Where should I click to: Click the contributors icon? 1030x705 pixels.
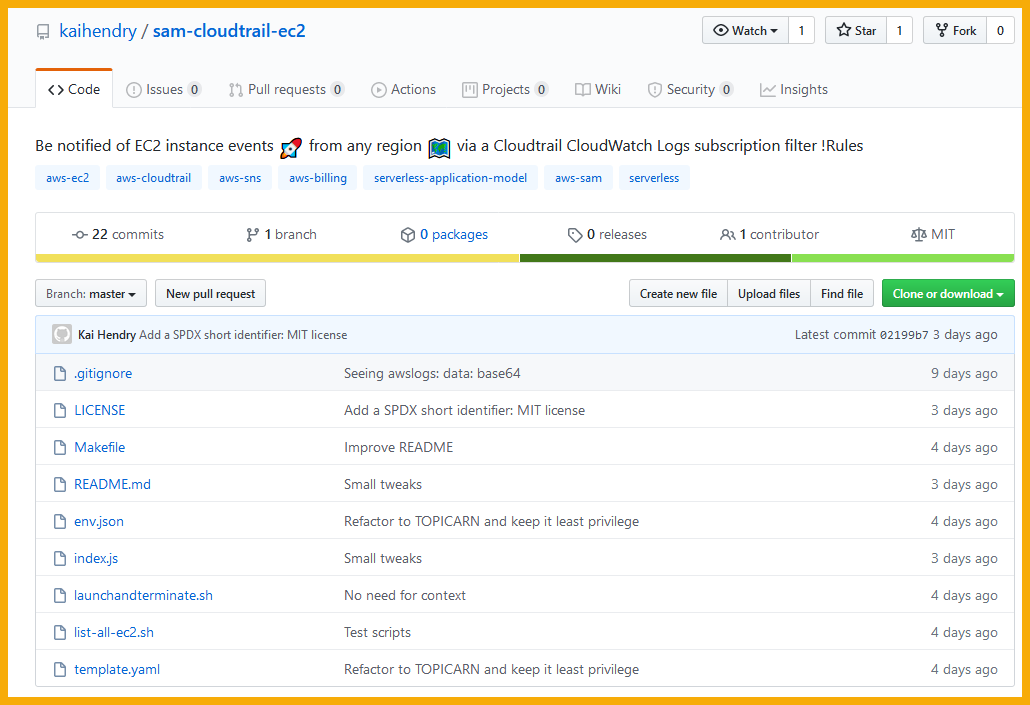tap(728, 234)
